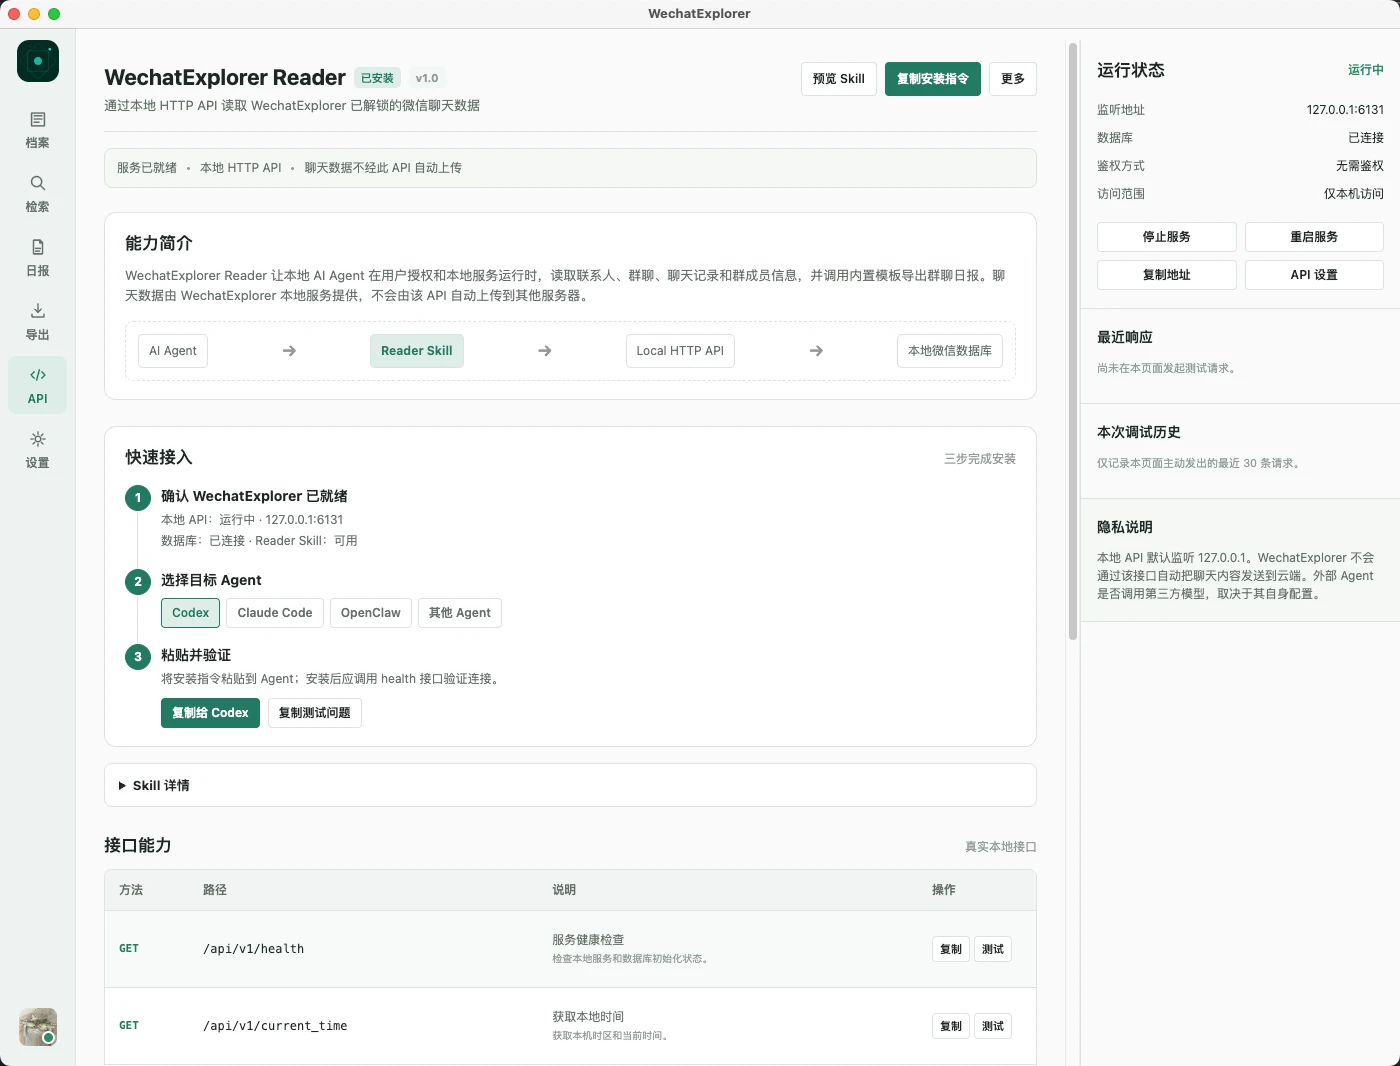1400x1066 pixels.
Task: Click the 隐私说明 section heading
Action: (1125, 528)
